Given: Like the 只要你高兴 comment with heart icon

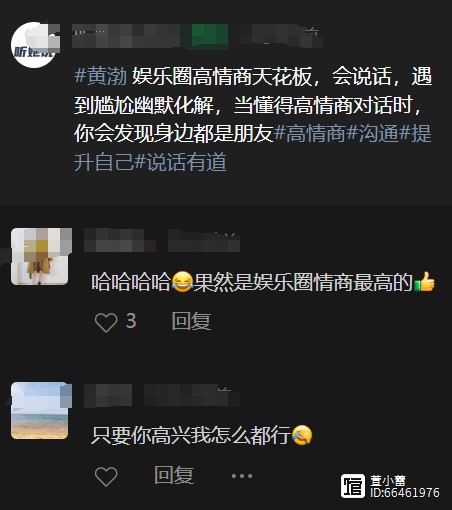Looking at the screenshot, I should click(106, 476).
